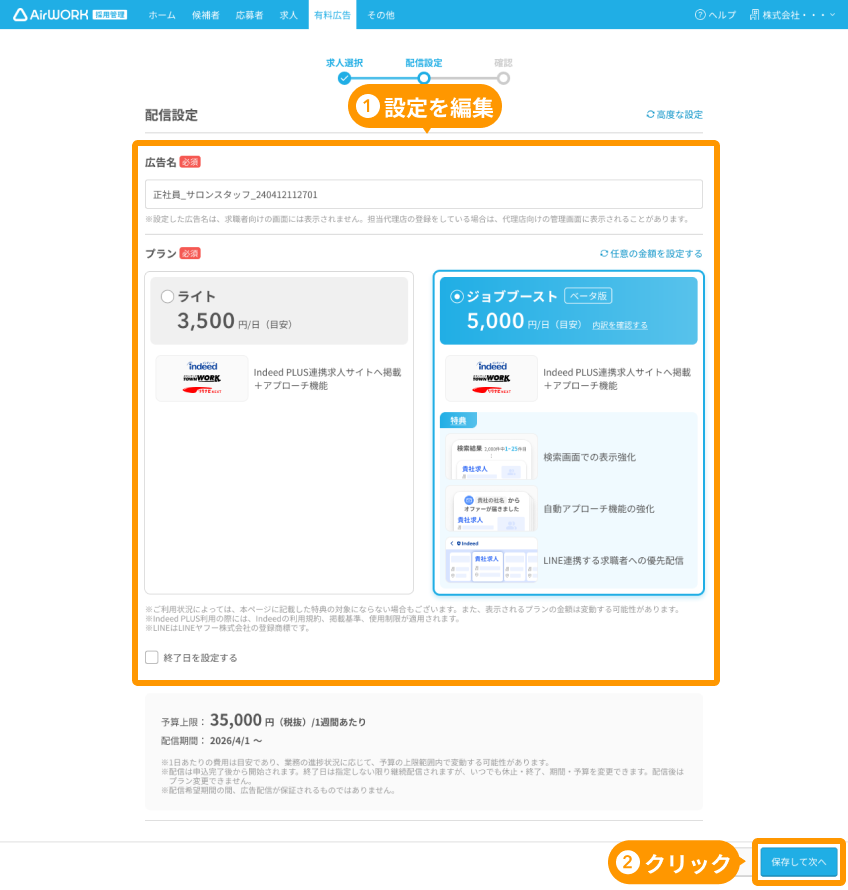Click the 配信設定 step circle
Viewport: 848px width, 890px height.
(423, 78)
